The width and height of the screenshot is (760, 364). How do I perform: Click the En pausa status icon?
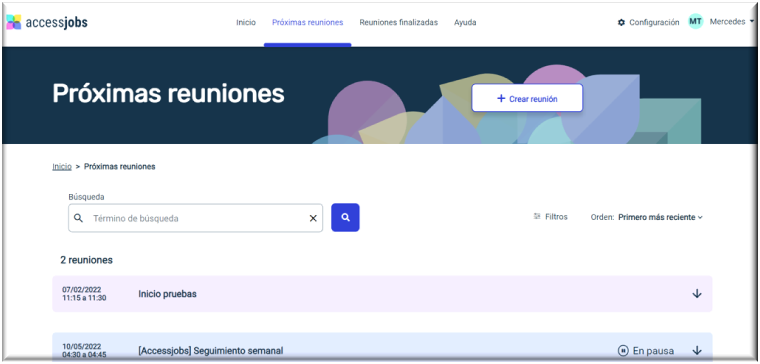coord(623,350)
